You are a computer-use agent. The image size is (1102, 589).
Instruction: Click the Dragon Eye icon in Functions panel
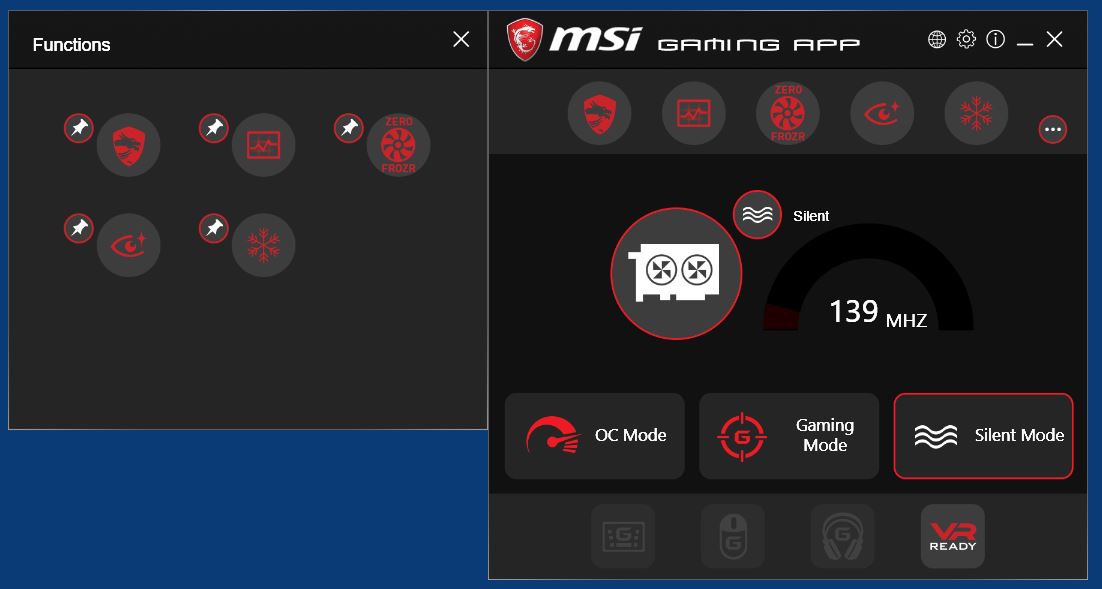point(129,145)
